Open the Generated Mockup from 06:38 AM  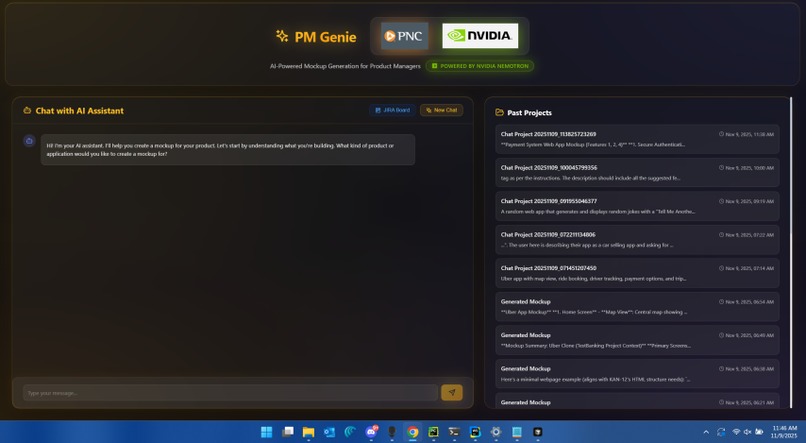637,373
